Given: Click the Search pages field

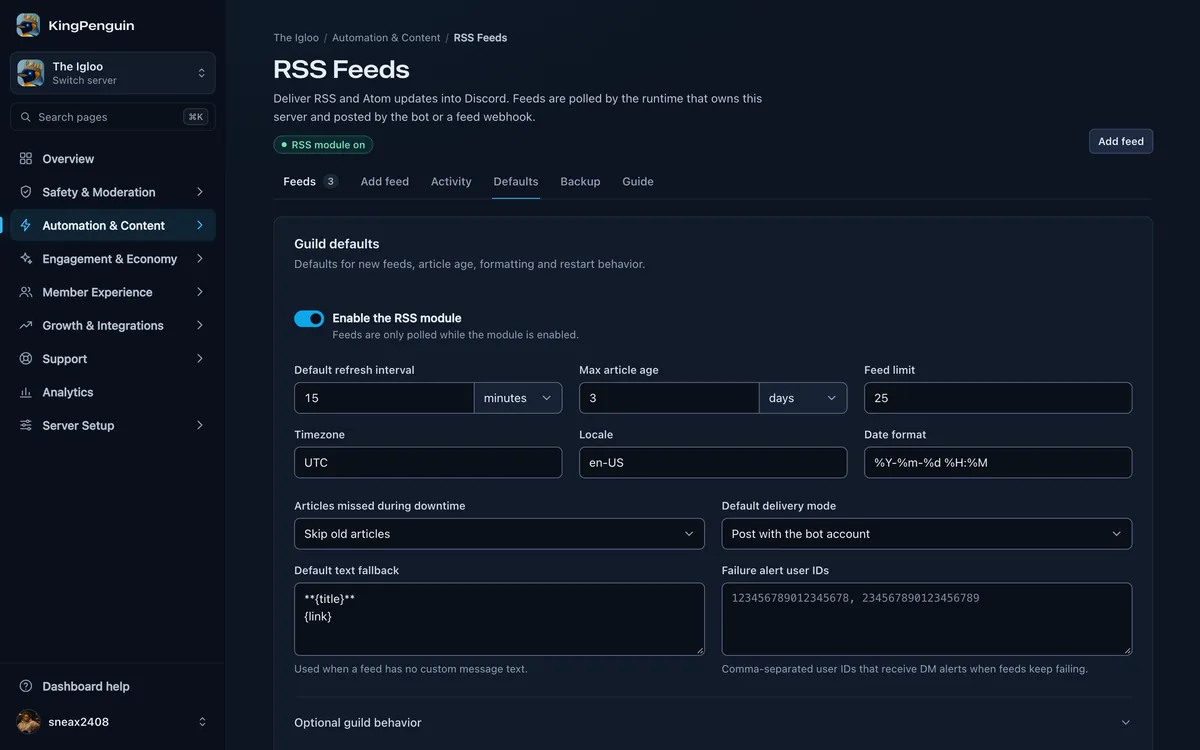Looking at the screenshot, I should (x=113, y=117).
